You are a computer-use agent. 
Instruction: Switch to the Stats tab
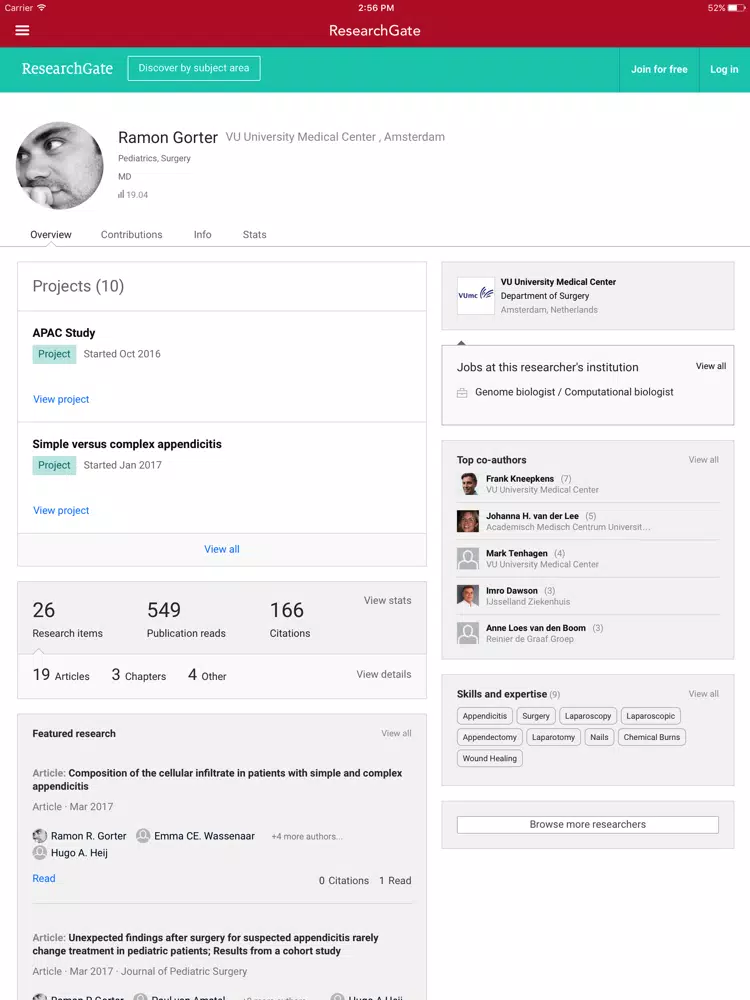click(254, 235)
